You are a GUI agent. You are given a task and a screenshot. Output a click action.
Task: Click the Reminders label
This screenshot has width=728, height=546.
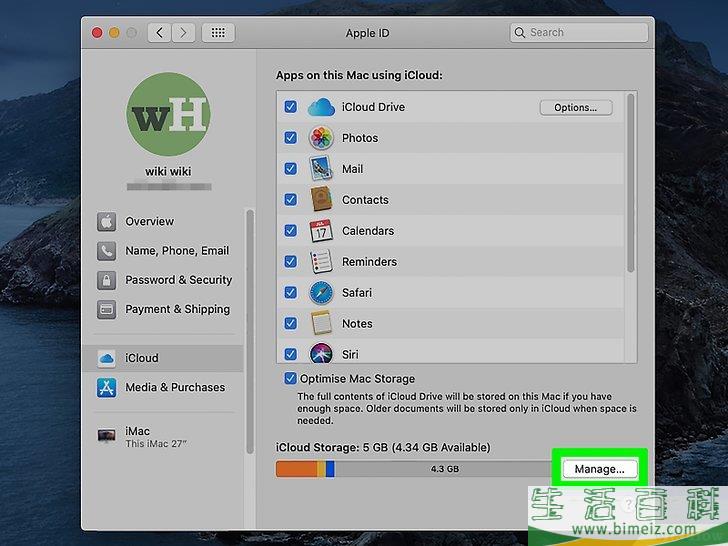369,262
